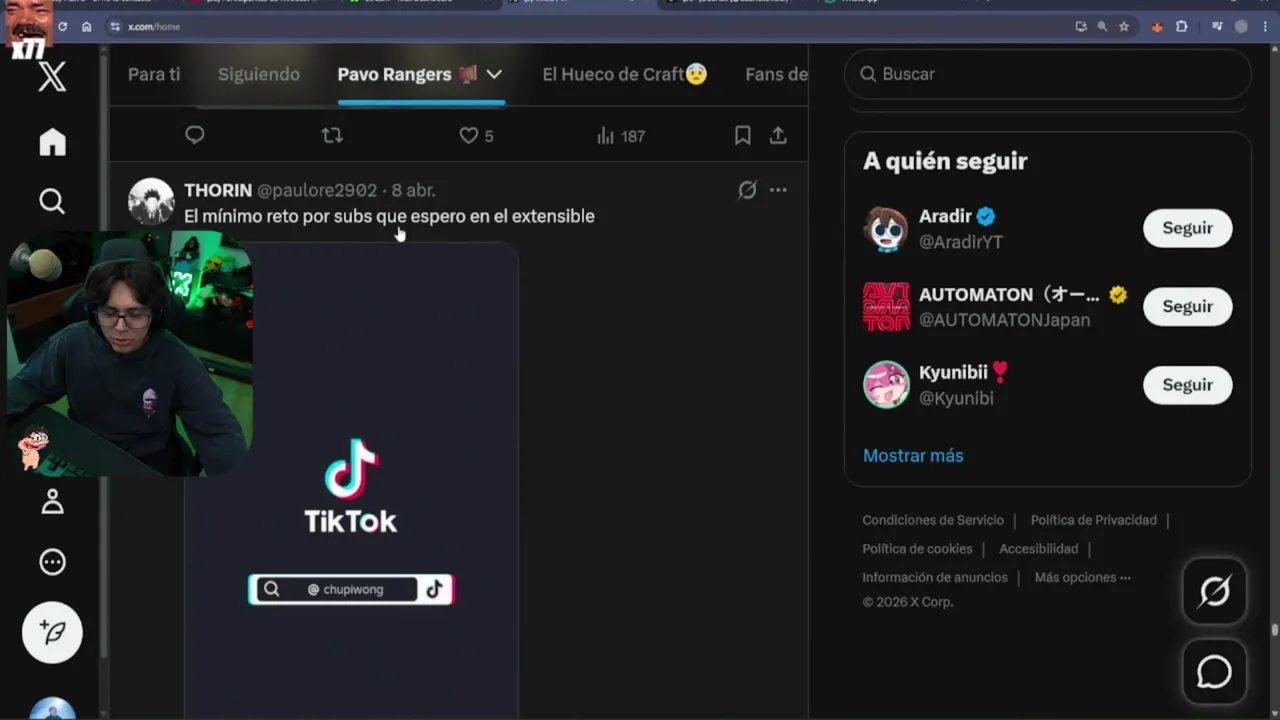Click the page vertical scrollbar thumb
1280x720 pixels.
1274,630
